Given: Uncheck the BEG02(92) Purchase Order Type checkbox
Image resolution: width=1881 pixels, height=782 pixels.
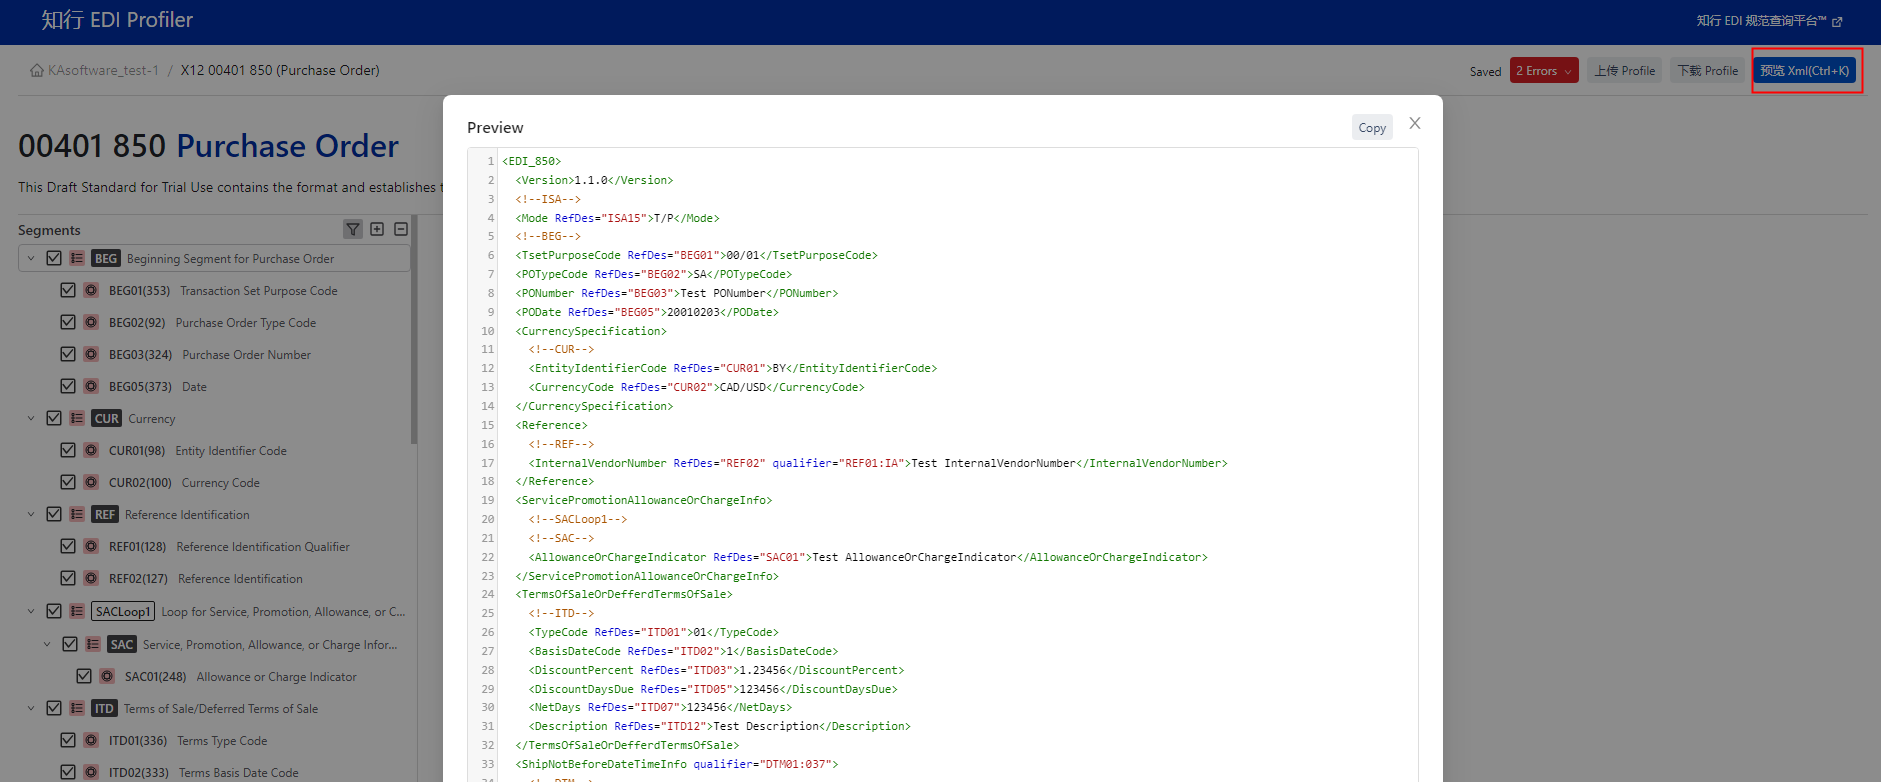Looking at the screenshot, I should [x=68, y=322].
